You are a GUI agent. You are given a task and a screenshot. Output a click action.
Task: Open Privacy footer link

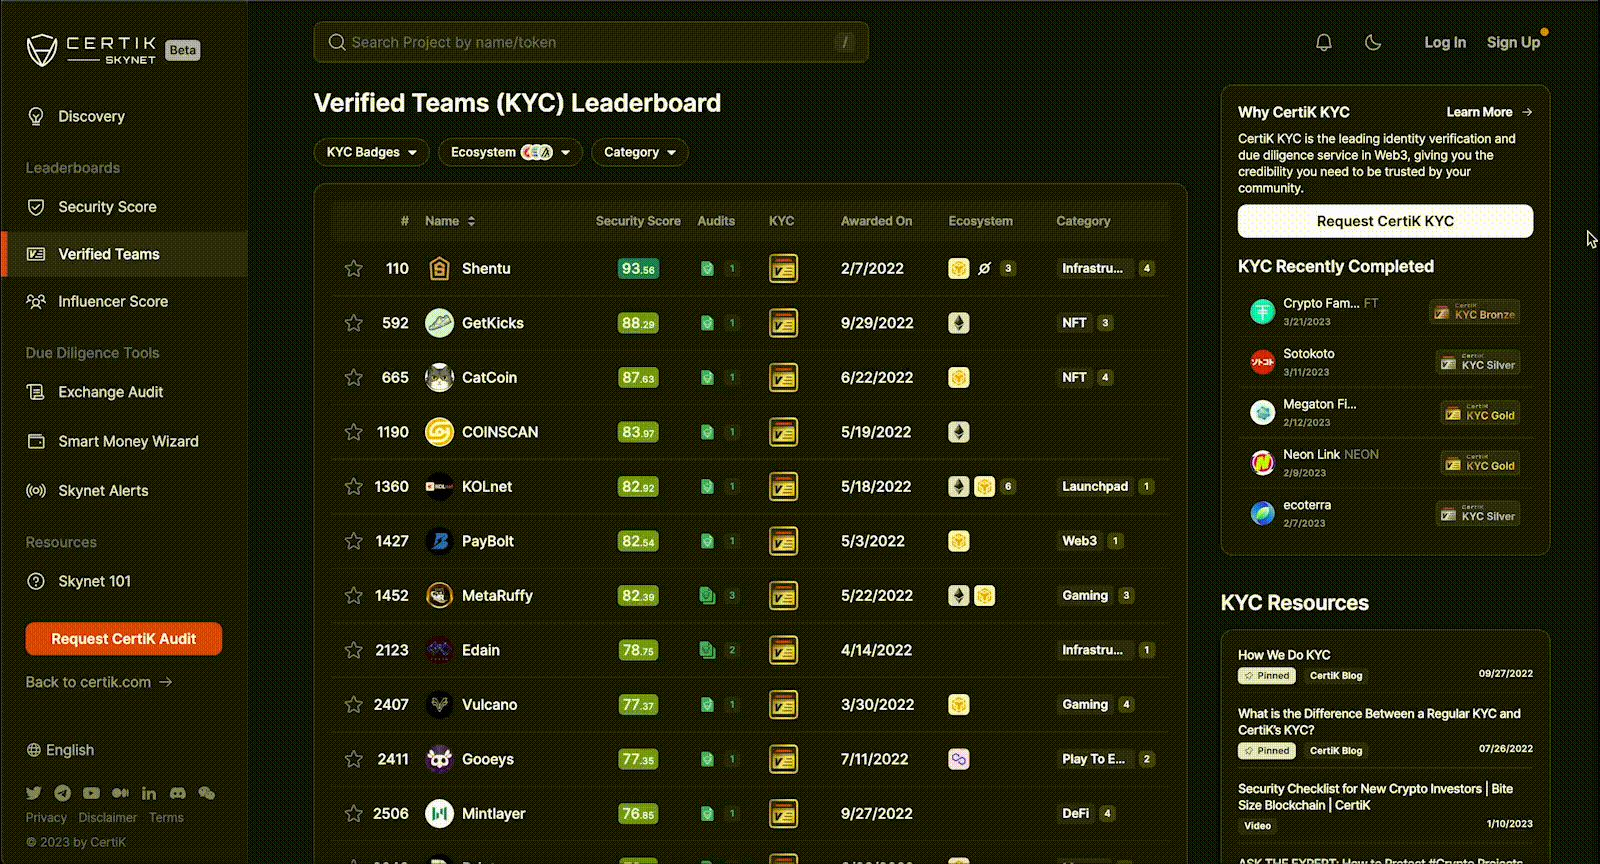pyautogui.click(x=46, y=817)
